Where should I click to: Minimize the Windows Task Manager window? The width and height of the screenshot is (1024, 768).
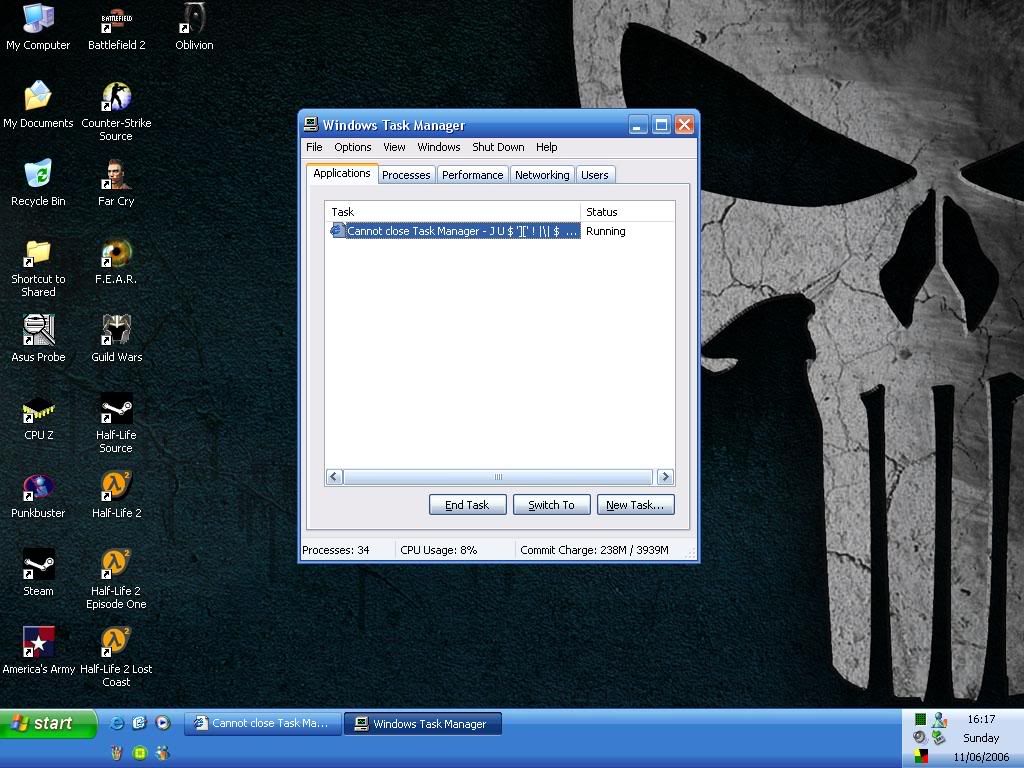click(x=638, y=124)
